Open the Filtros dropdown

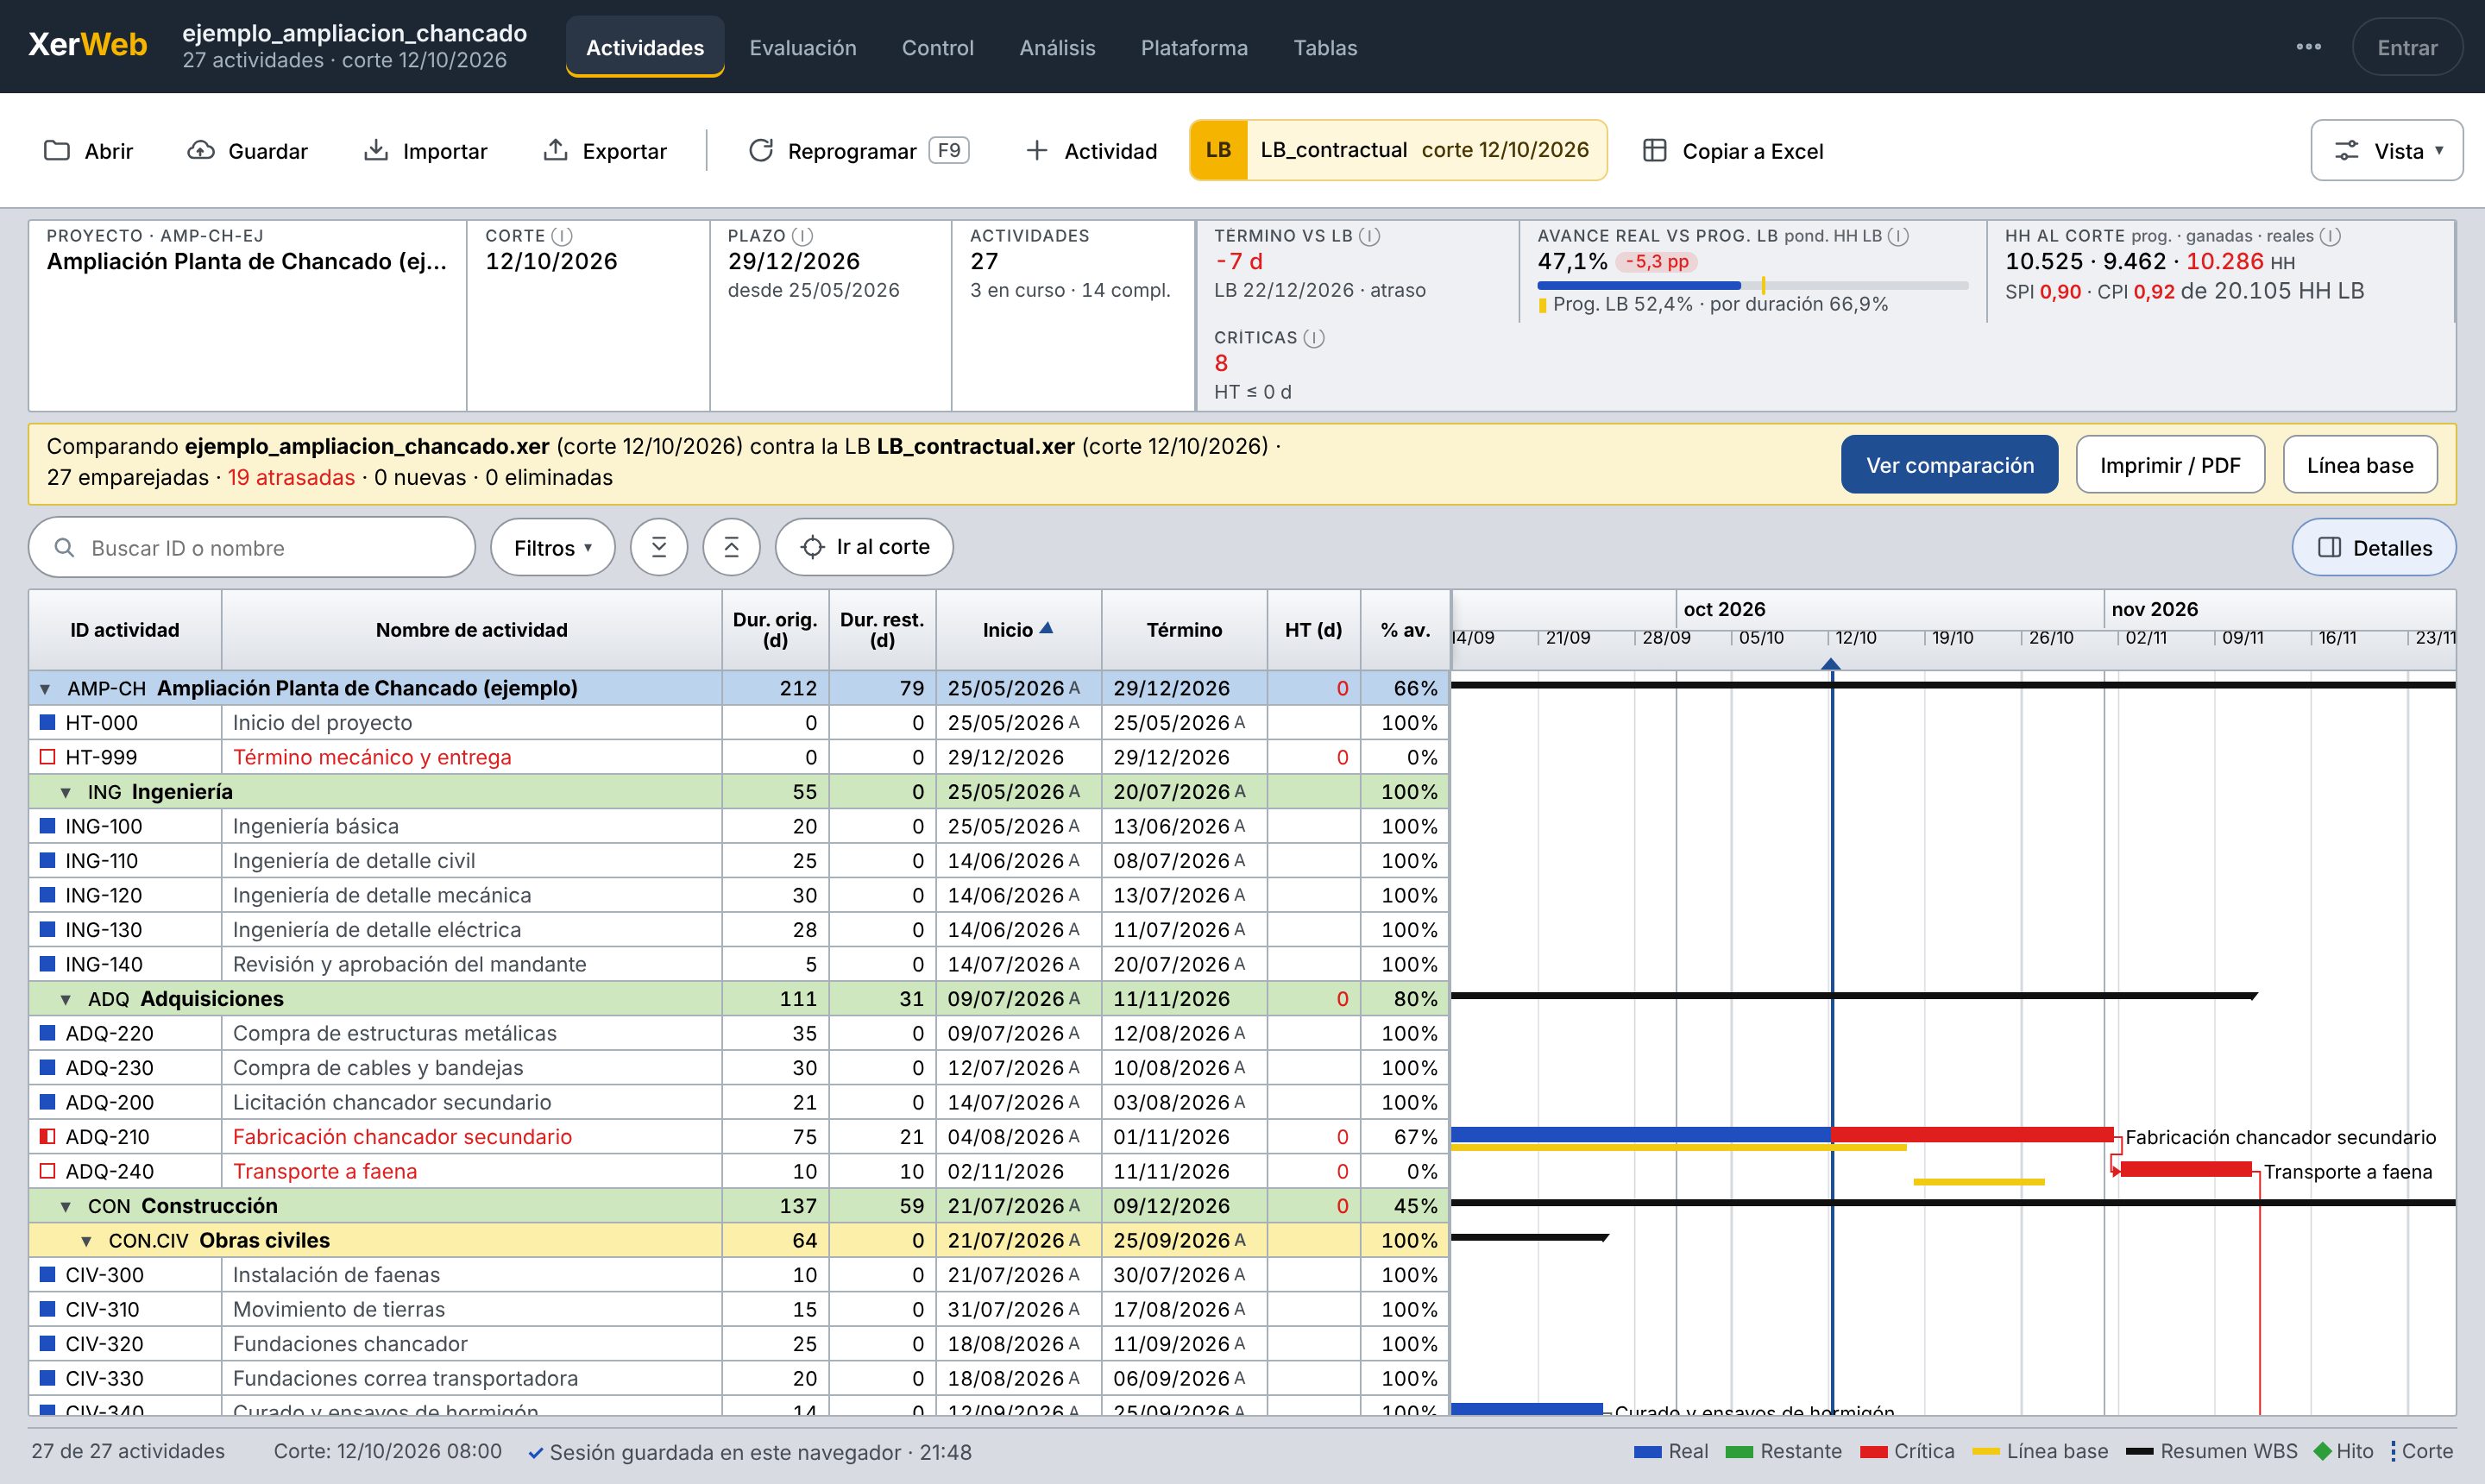(x=553, y=547)
